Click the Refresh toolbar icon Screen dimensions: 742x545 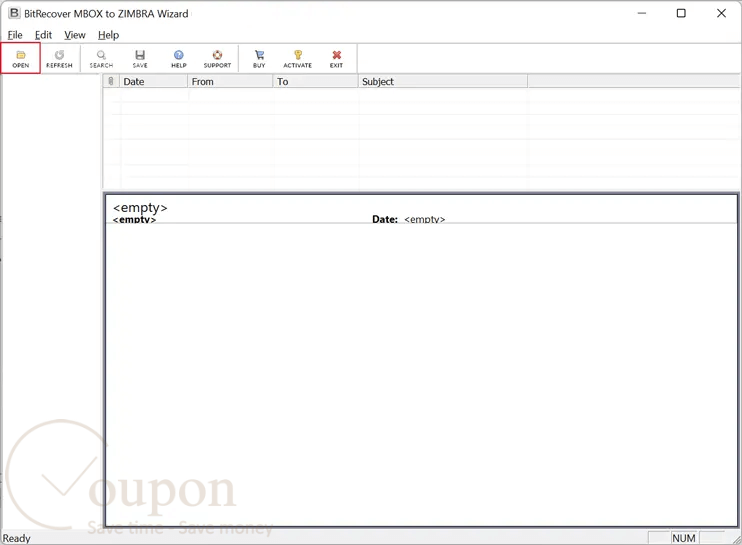click(x=59, y=58)
